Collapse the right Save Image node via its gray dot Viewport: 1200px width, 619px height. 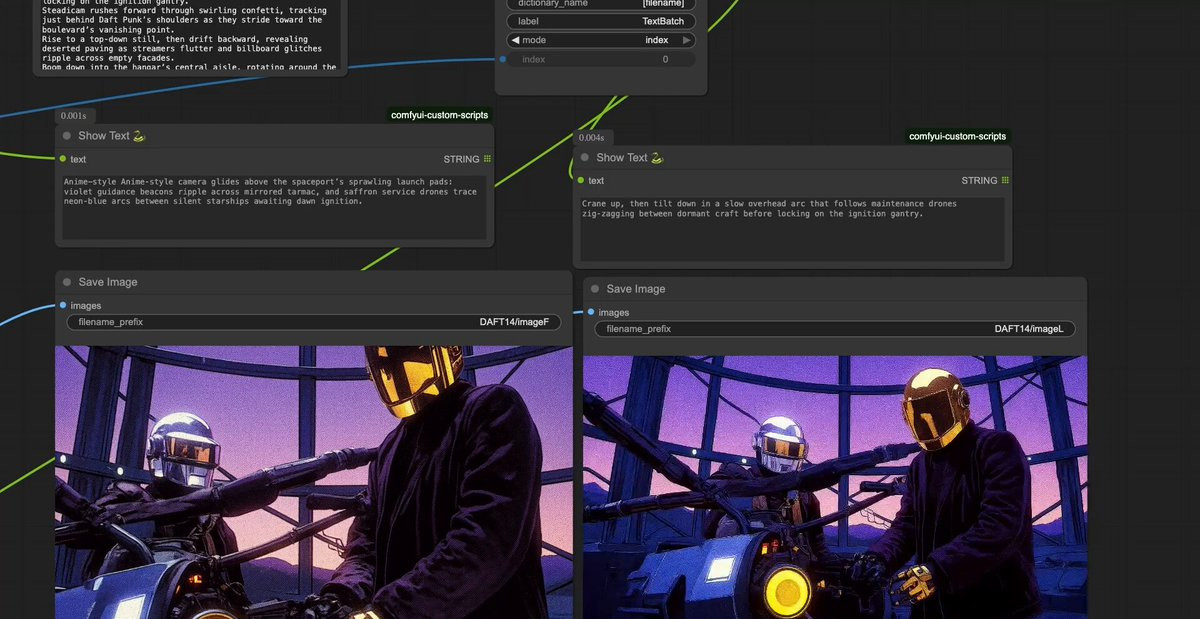595,289
